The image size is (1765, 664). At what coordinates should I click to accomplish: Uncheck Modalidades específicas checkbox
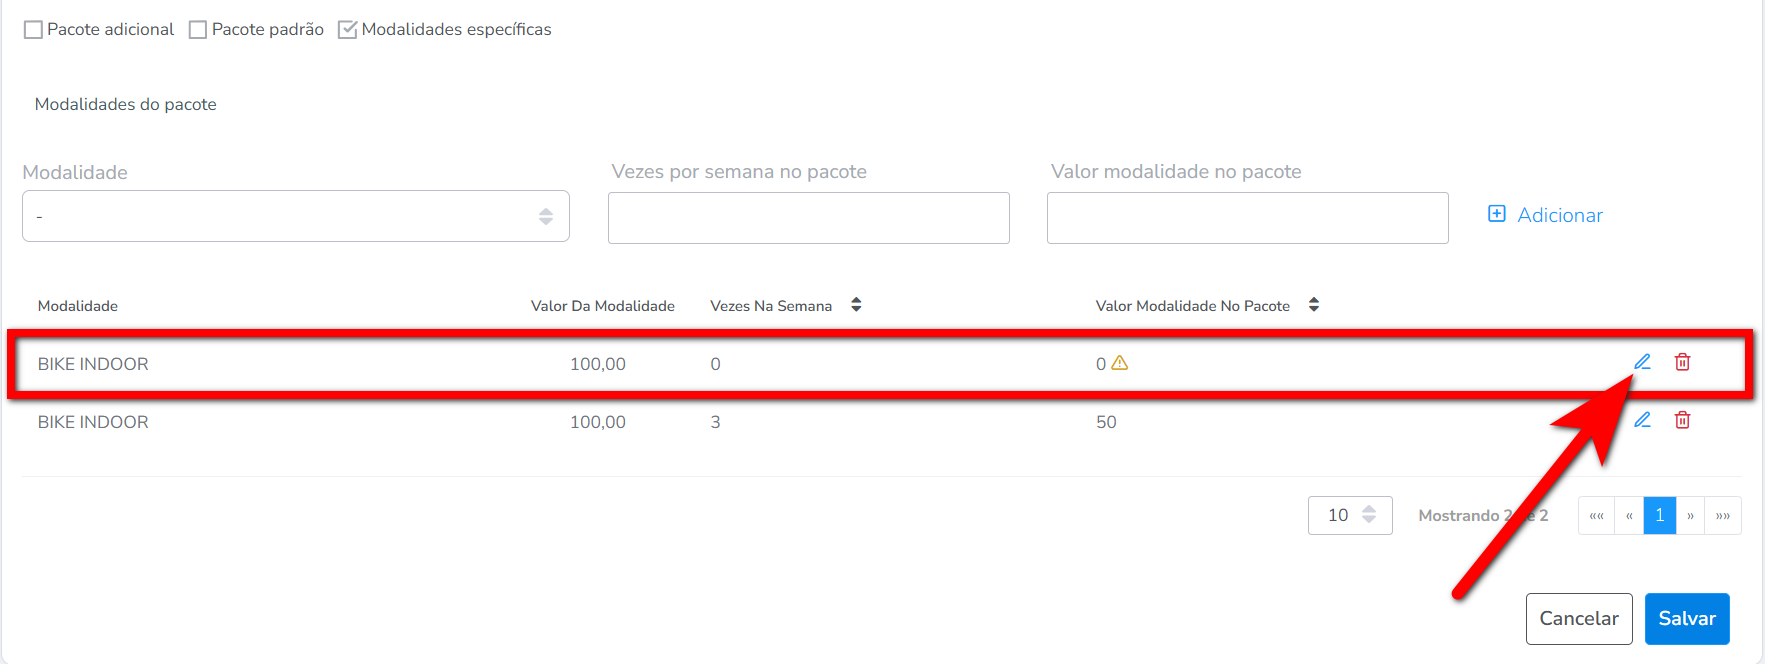(x=348, y=30)
